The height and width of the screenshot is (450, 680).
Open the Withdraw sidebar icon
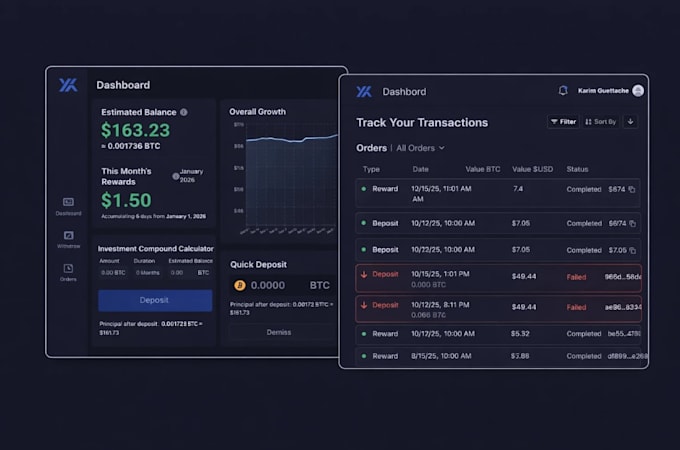point(69,235)
